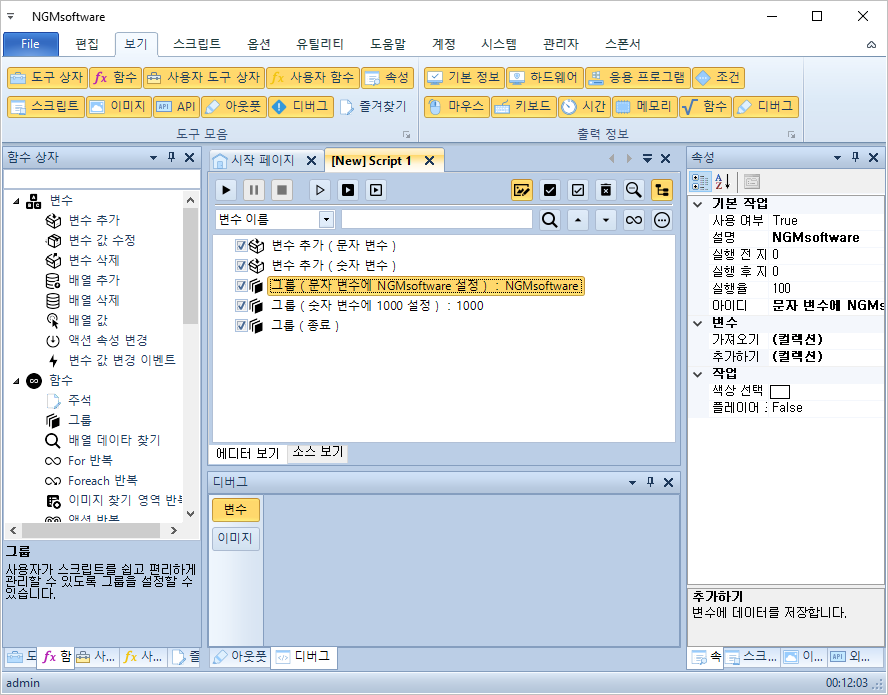
Task: Open the File menu
Action: 31,44
